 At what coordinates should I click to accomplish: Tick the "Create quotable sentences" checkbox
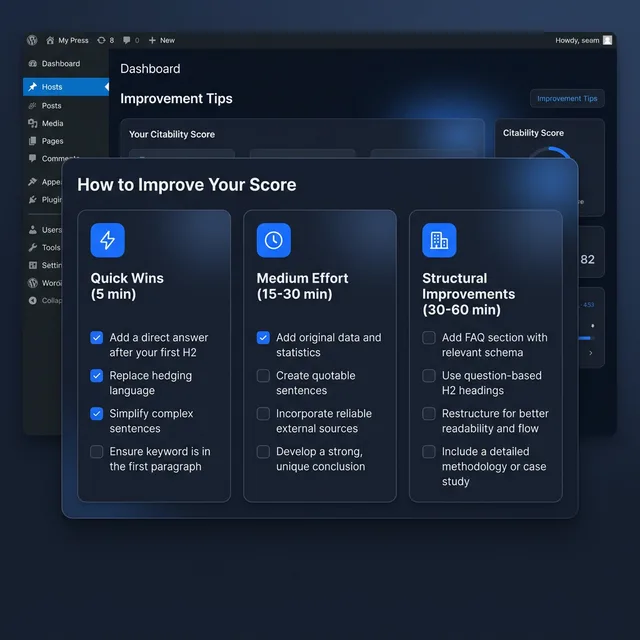coord(263,376)
